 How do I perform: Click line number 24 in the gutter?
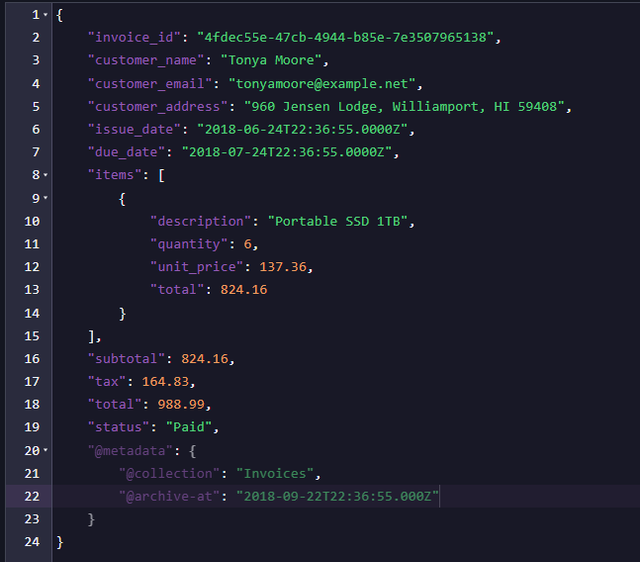pos(30,542)
